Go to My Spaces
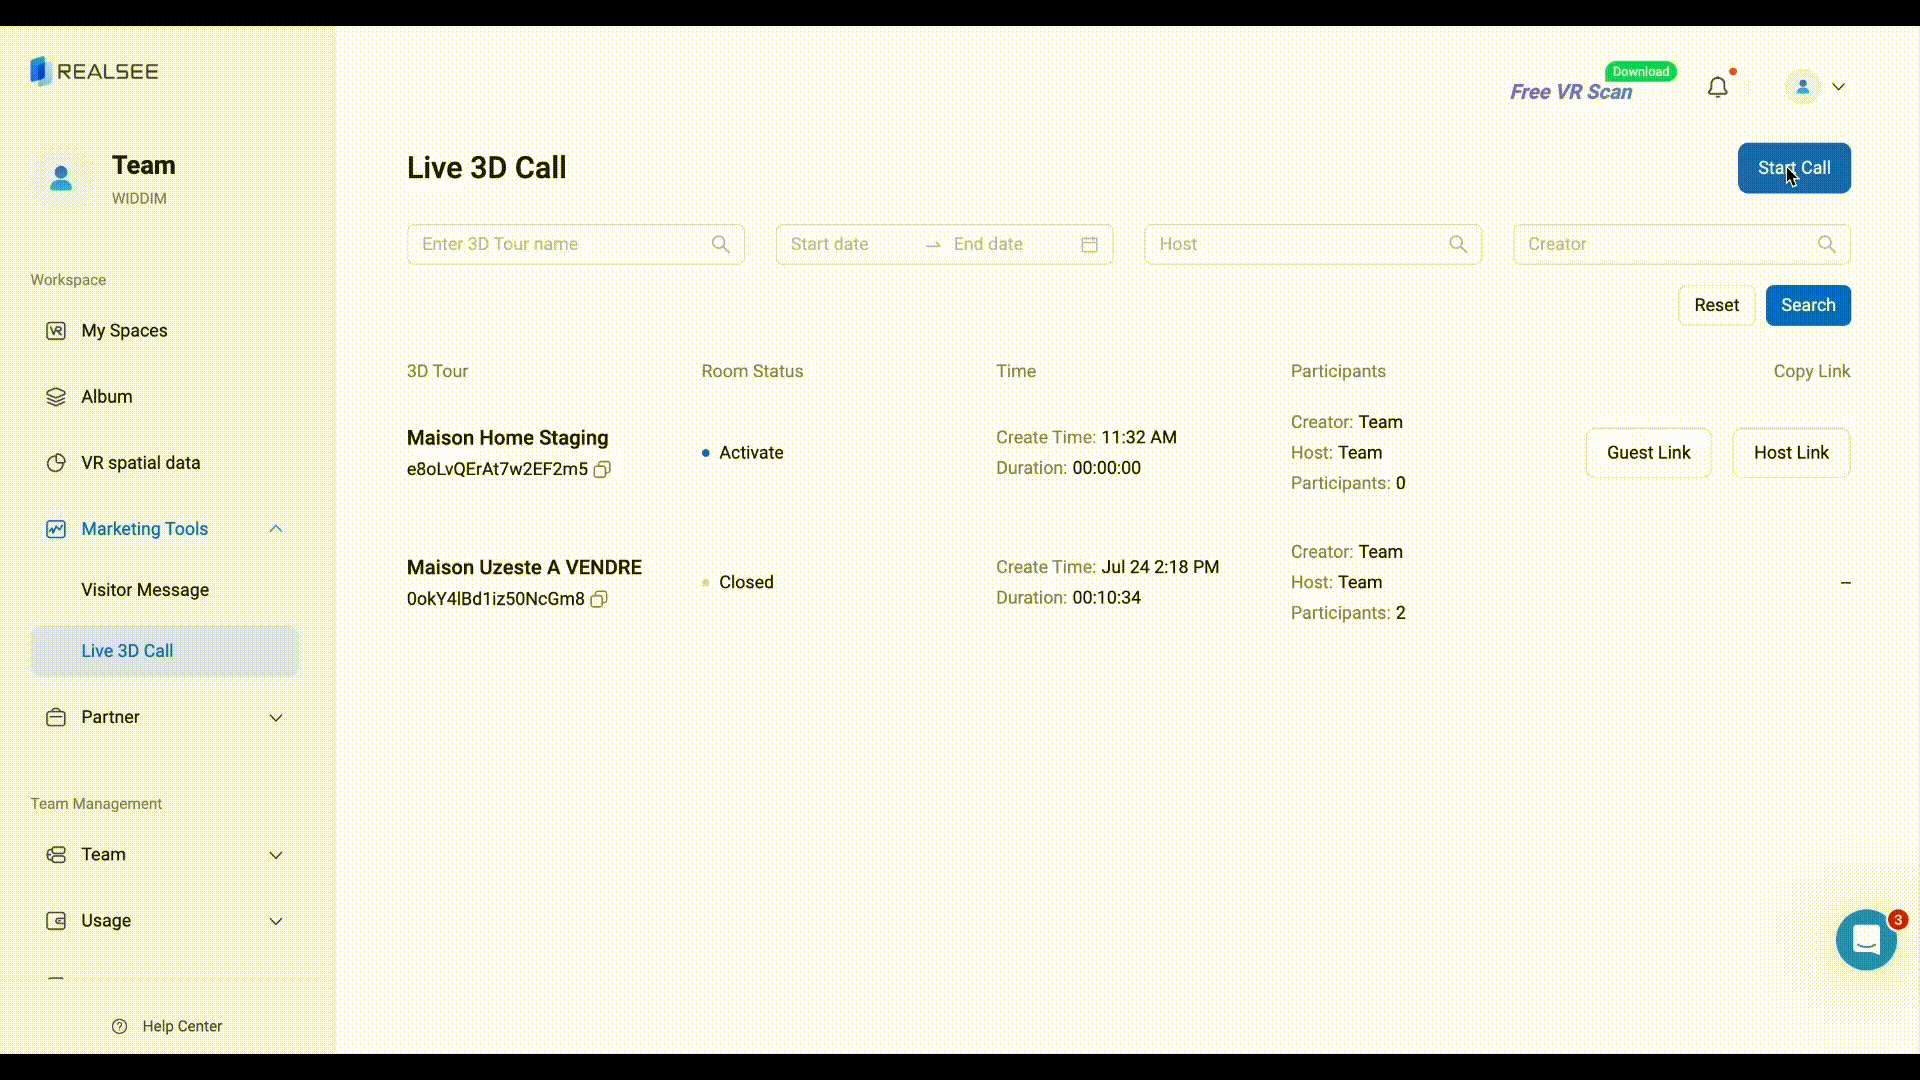The height and width of the screenshot is (1080, 1920). coord(124,331)
